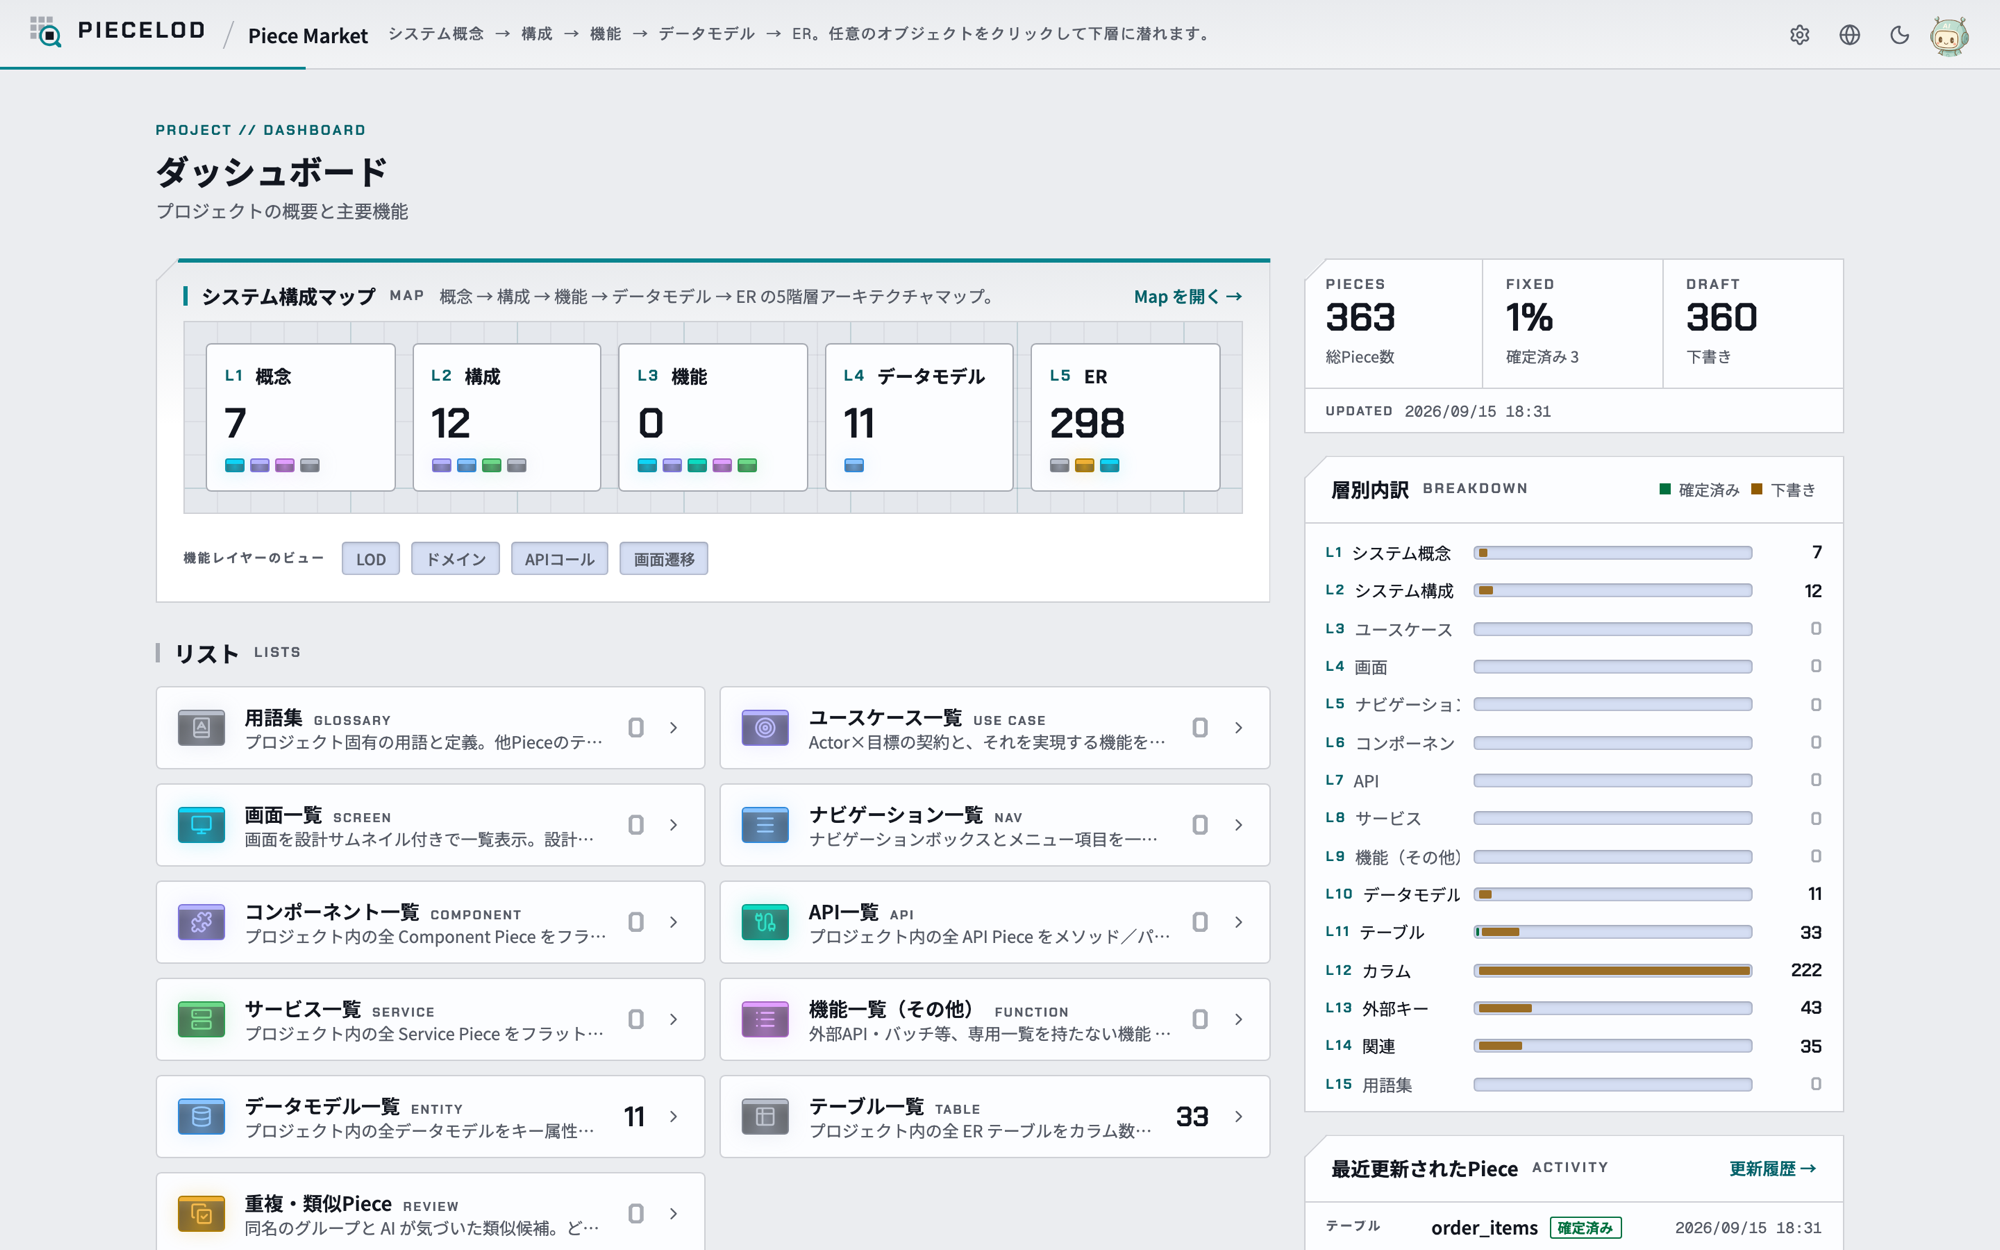2000x1250 pixels.
Task: Click the 用語集 glossary icon
Action: (201, 728)
